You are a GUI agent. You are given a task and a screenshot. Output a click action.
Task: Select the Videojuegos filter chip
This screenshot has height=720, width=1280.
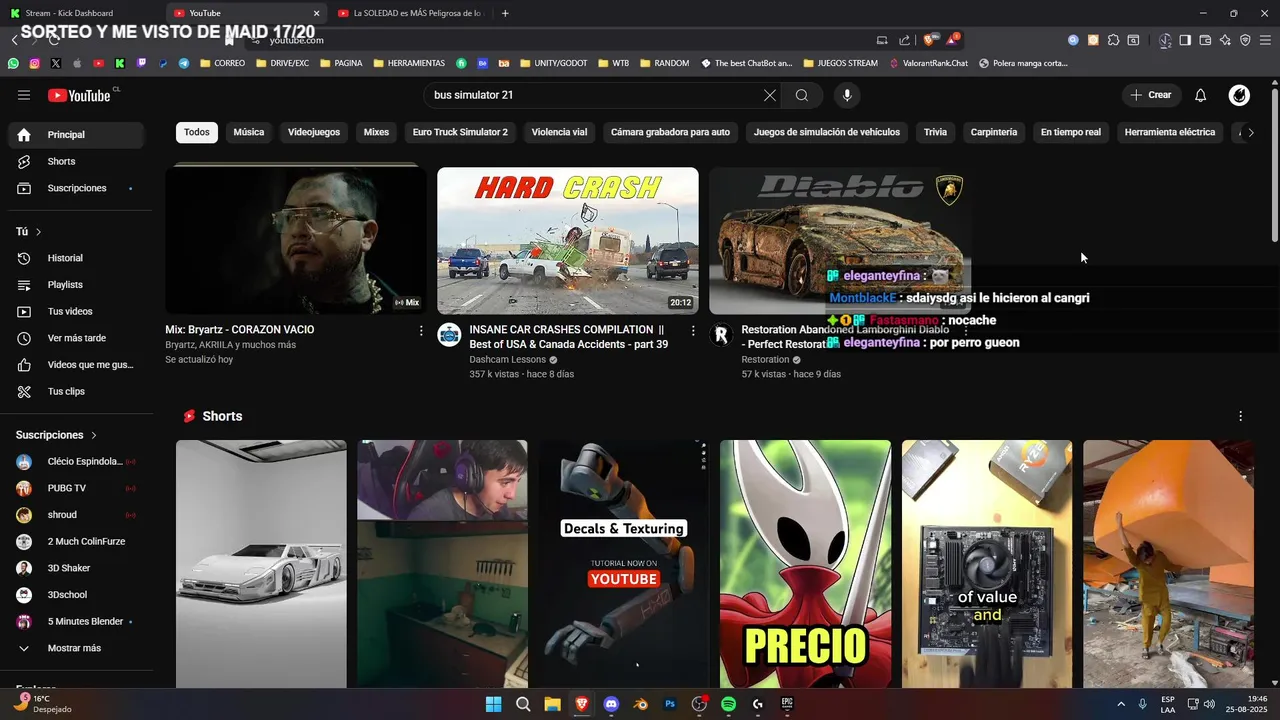(314, 132)
